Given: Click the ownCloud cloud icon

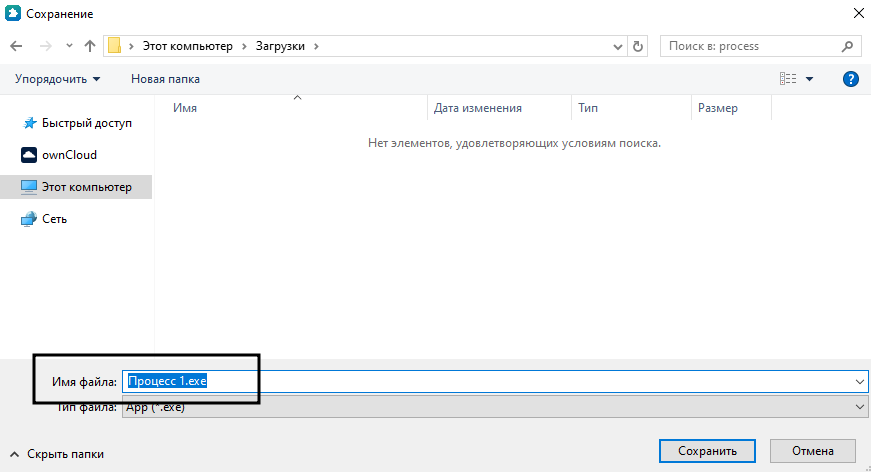Looking at the screenshot, I should pos(29,155).
